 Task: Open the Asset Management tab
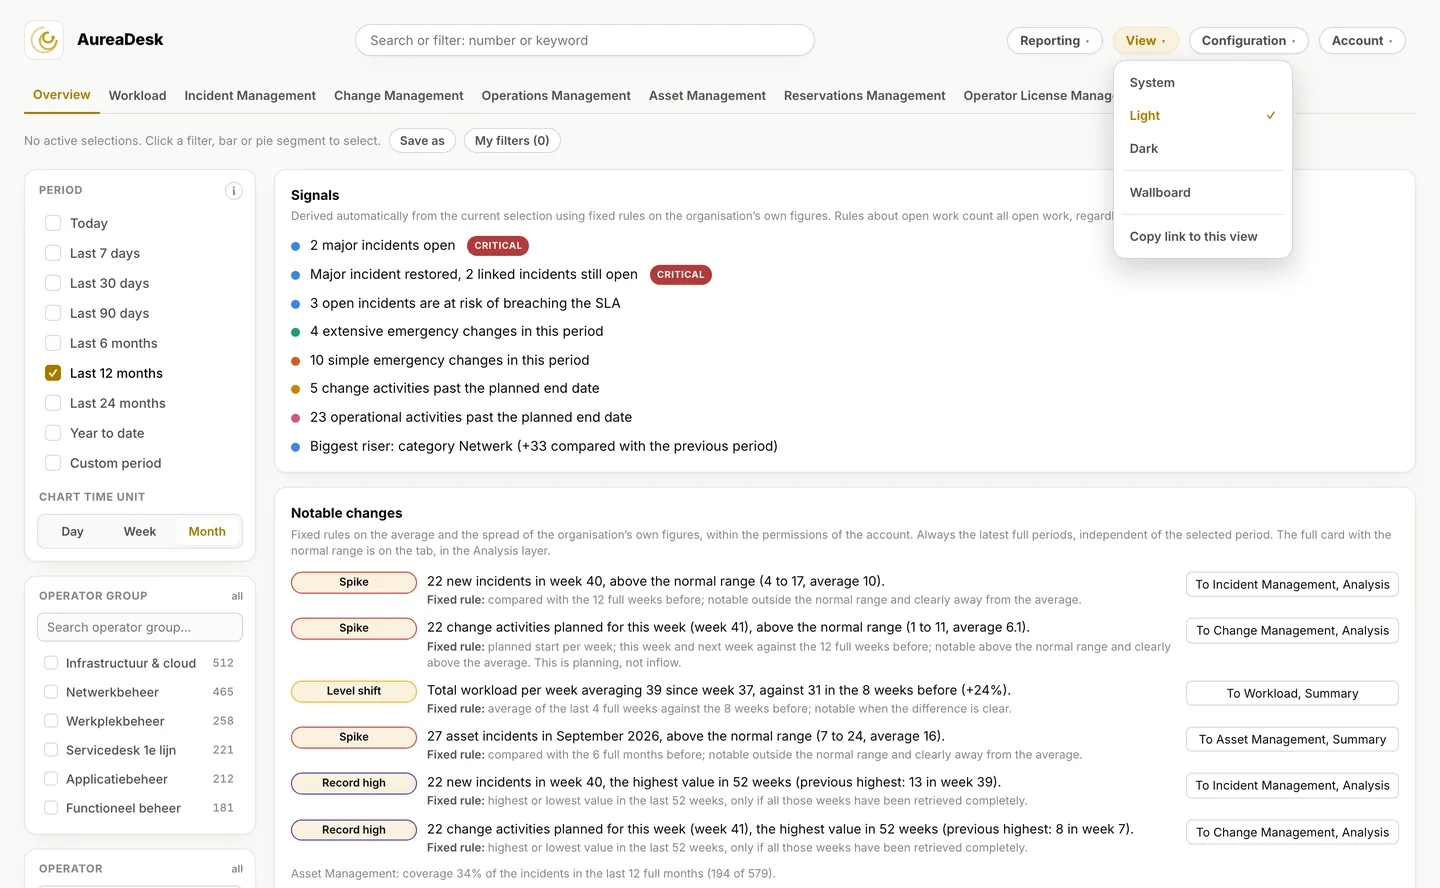707,96
